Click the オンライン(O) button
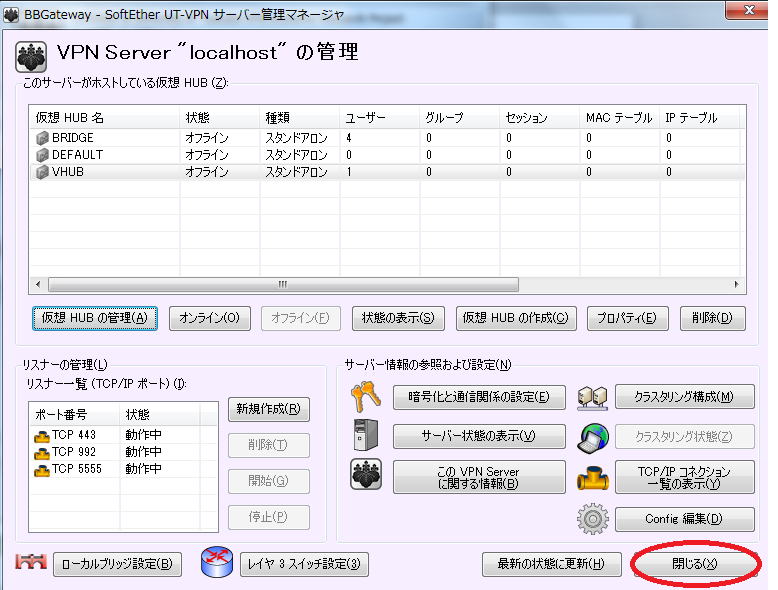 click(209, 318)
